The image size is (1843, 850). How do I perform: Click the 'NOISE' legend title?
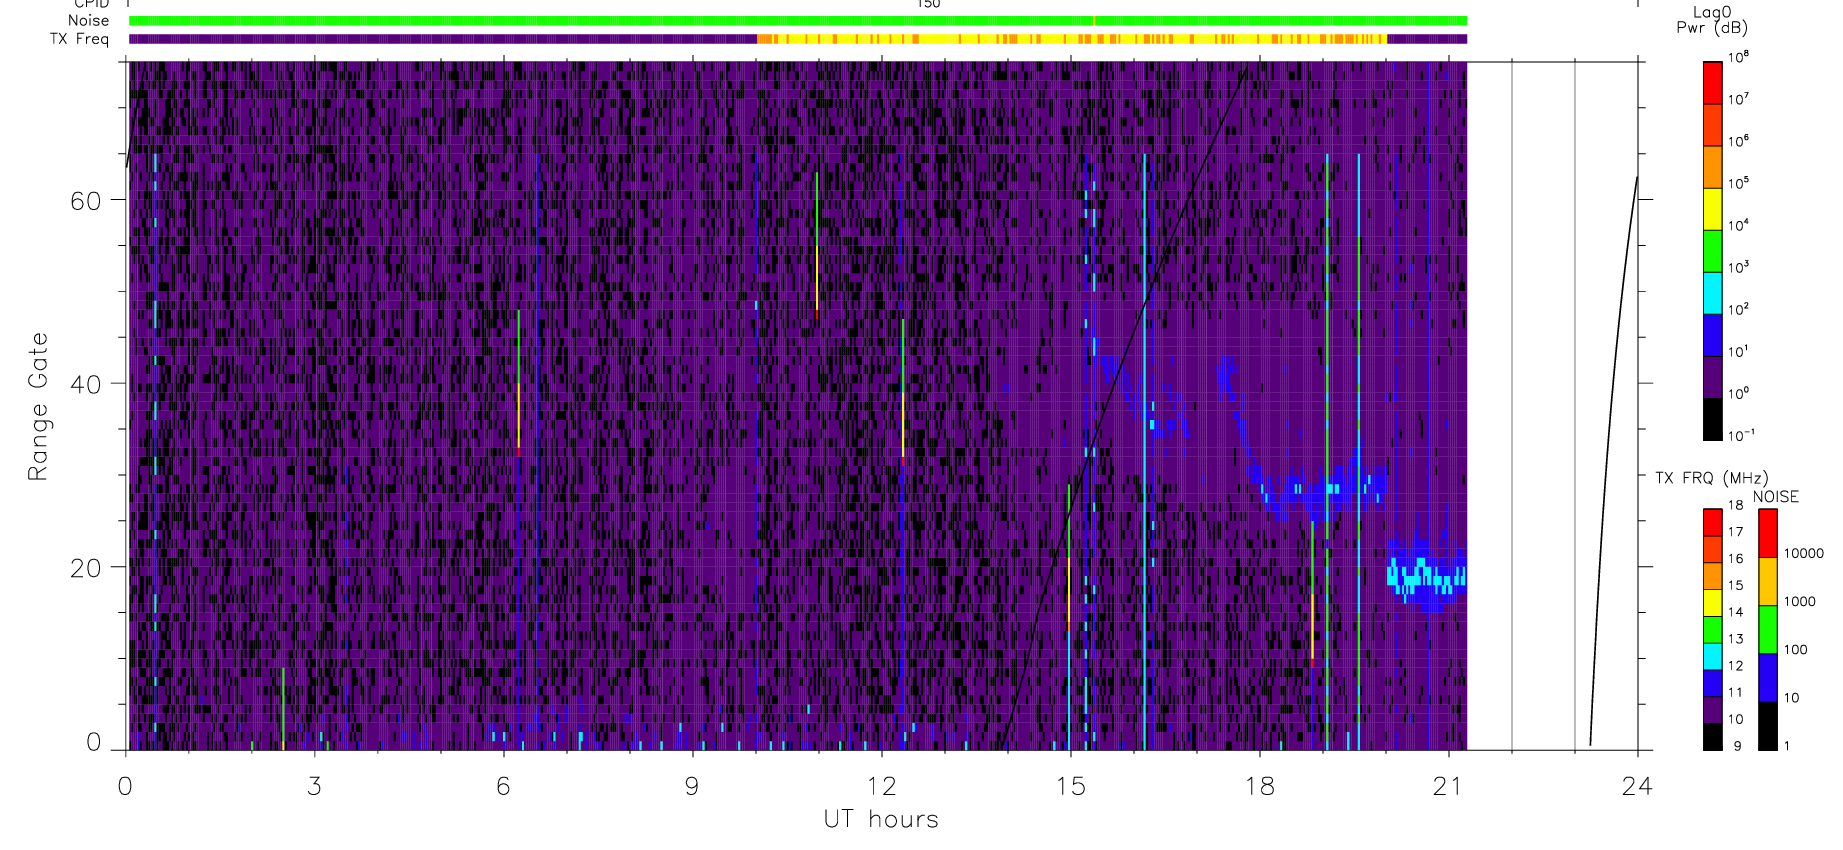[1776, 497]
